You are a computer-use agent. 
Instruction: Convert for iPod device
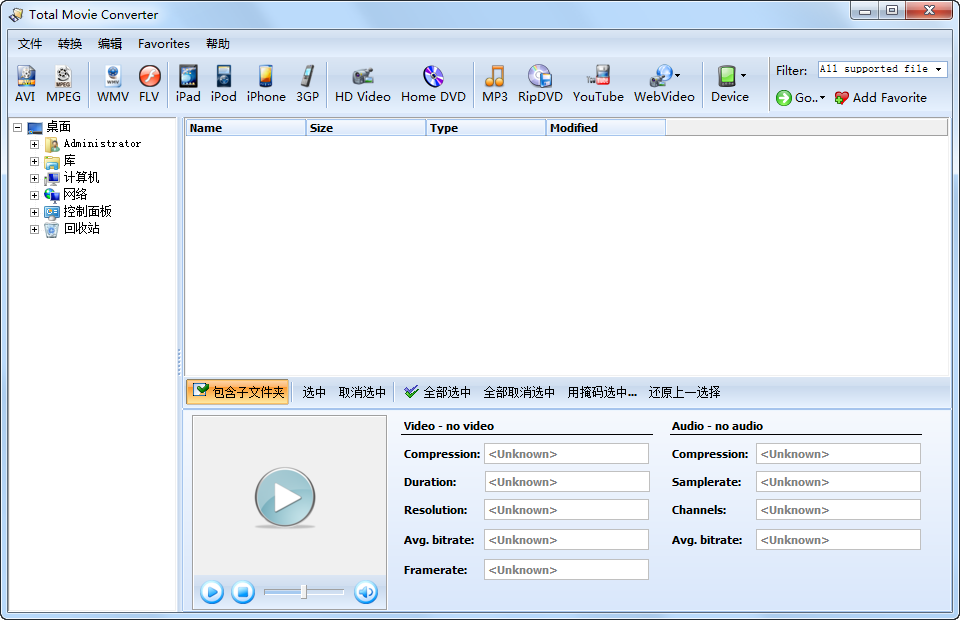(x=223, y=84)
